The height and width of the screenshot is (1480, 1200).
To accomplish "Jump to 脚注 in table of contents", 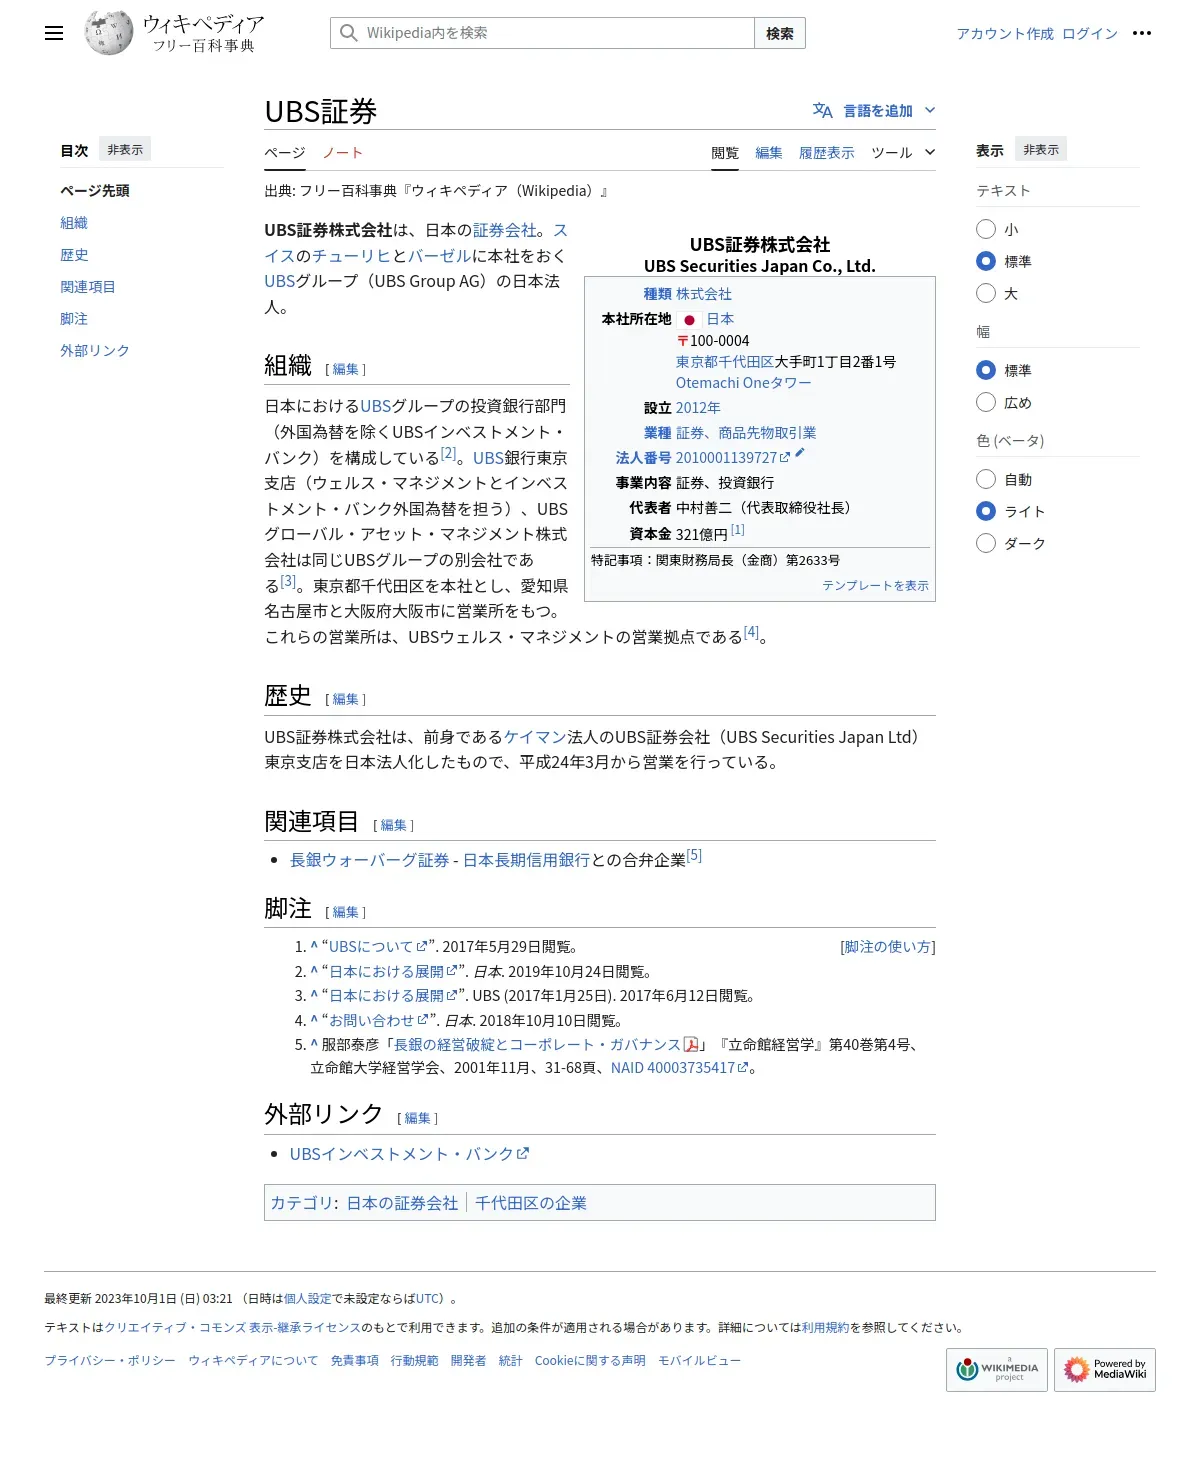I will [74, 318].
